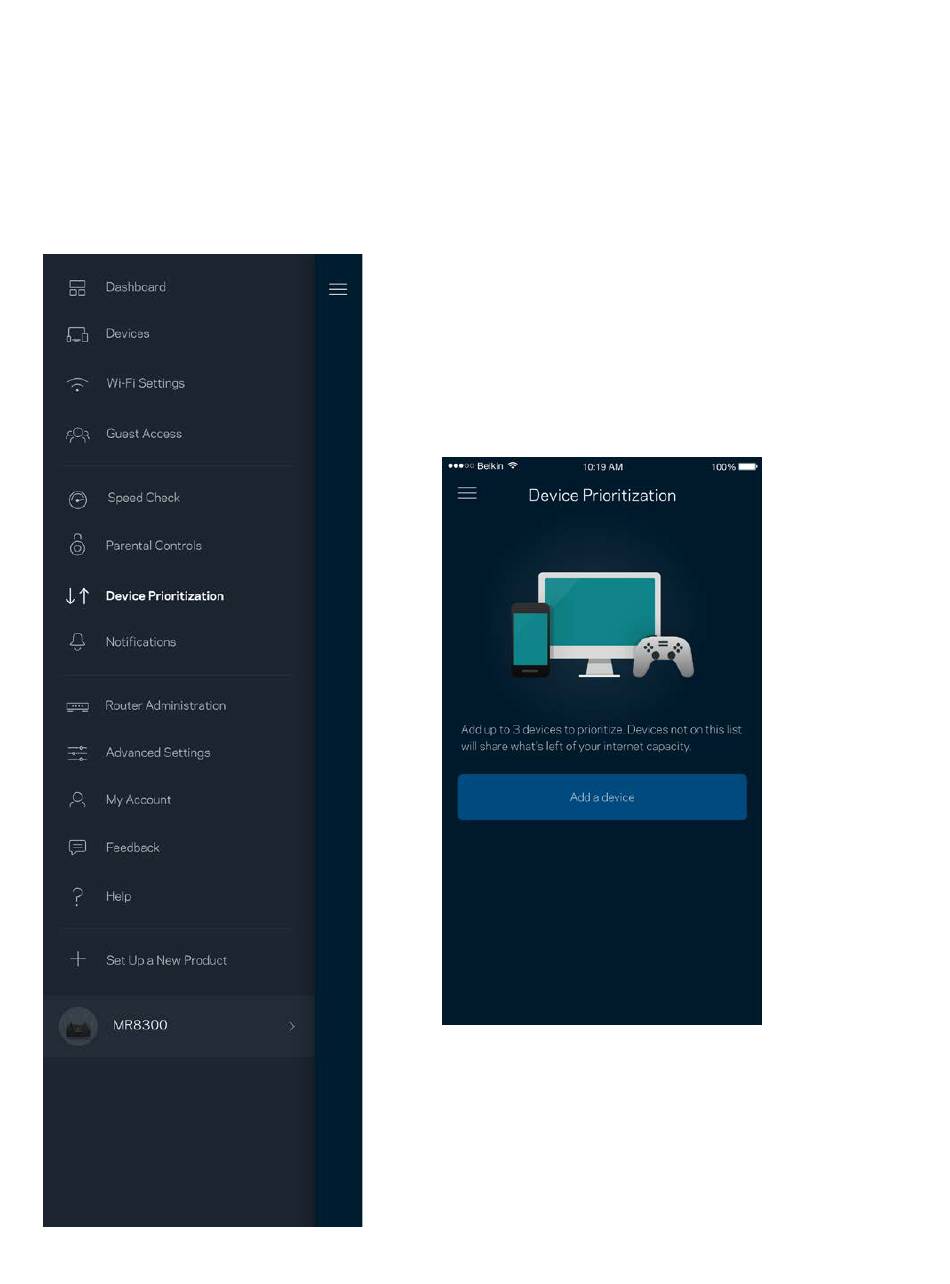Open the Help menu item
This screenshot has height=1284, width=950.
coord(118,897)
